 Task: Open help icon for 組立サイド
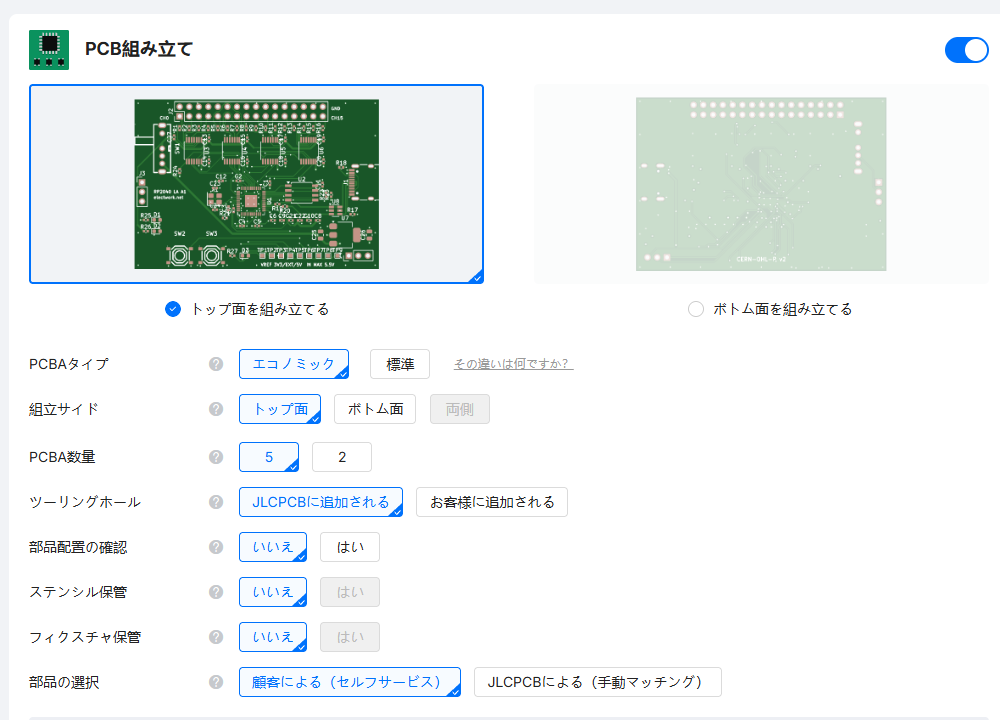pos(216,409)
